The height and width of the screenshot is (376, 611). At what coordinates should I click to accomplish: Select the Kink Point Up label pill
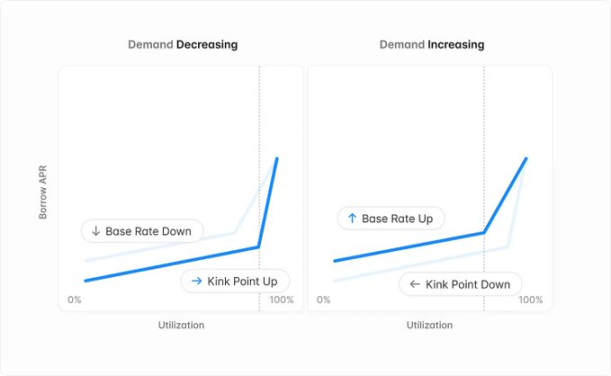tap(235, 281)
